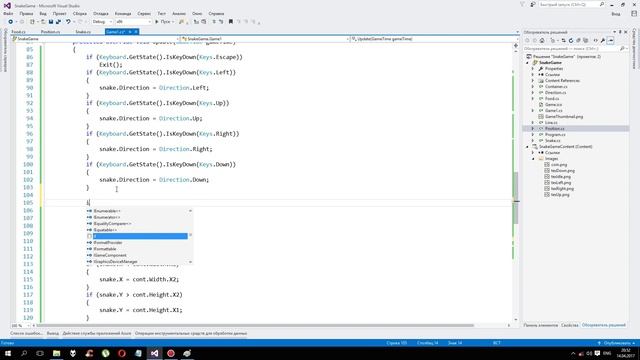Click the Visual Studio taskbar icon
Viewport: 640px width, 360px height.
point(154,353)
